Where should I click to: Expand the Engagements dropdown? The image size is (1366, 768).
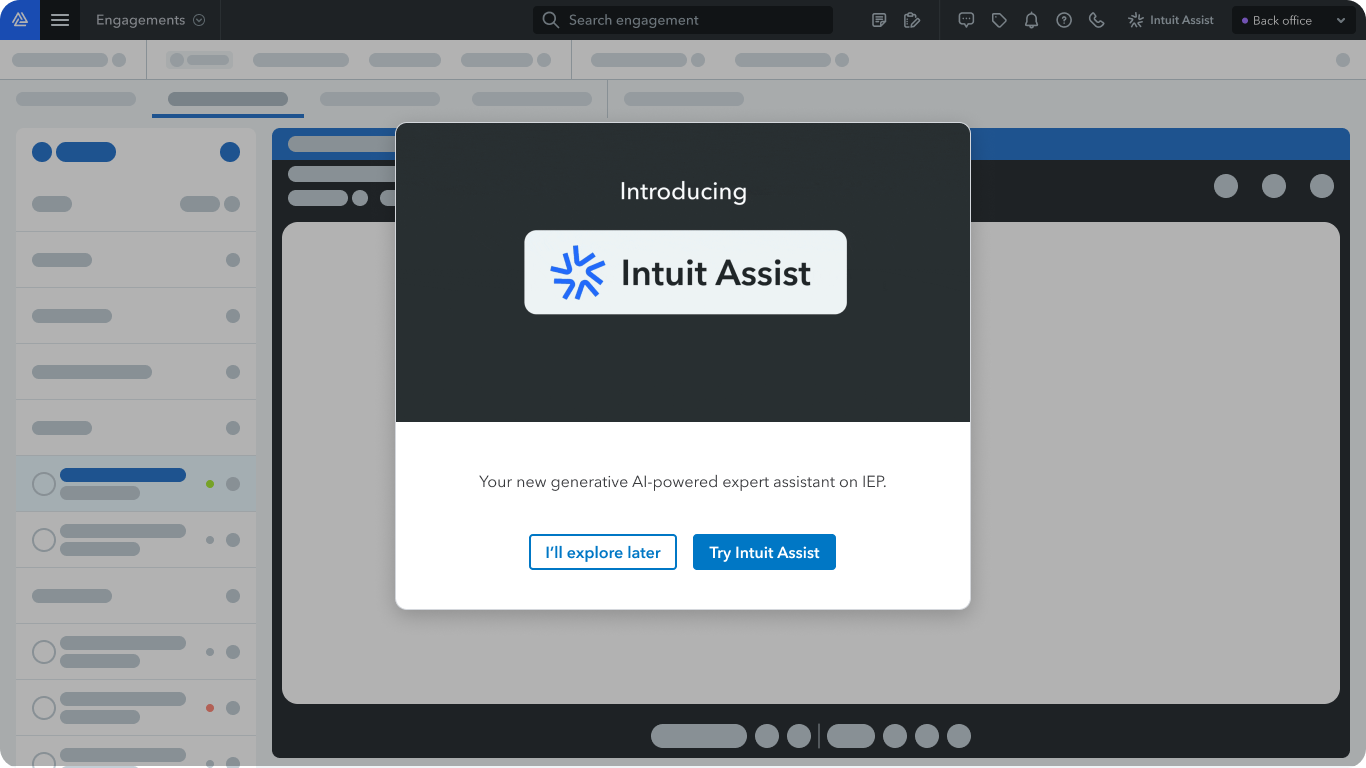(150, 20)
